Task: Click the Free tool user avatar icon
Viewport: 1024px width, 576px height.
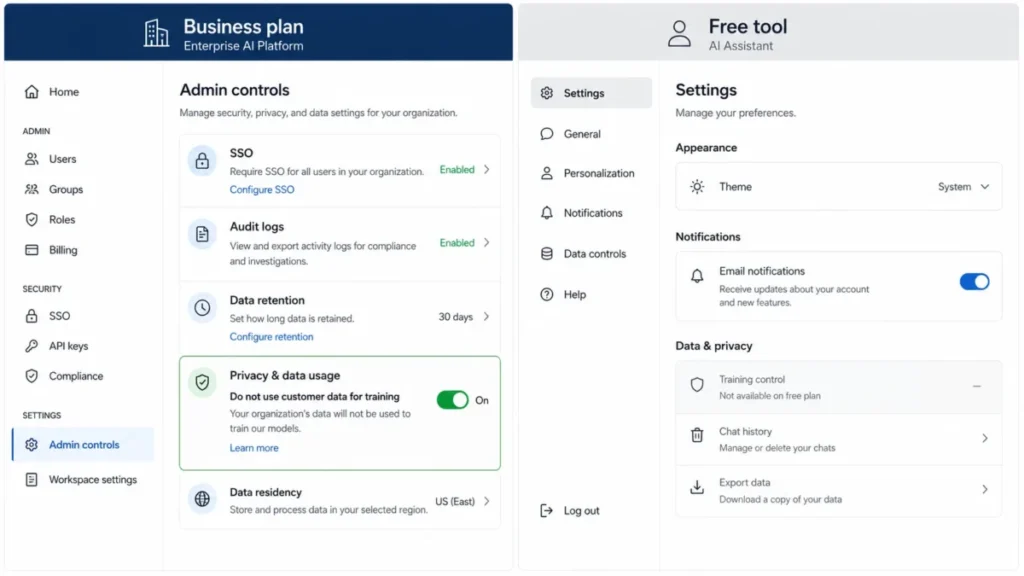Action: pyautogui.click(x=679, y=33)
